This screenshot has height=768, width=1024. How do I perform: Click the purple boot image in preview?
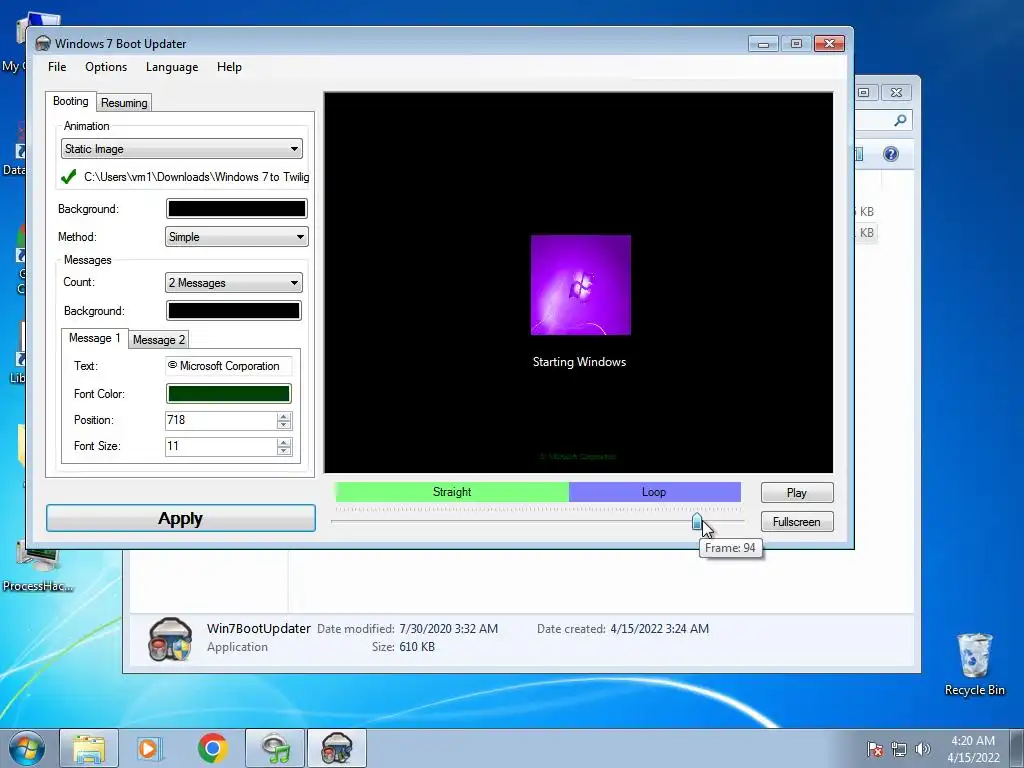click(x=581, y=285)
